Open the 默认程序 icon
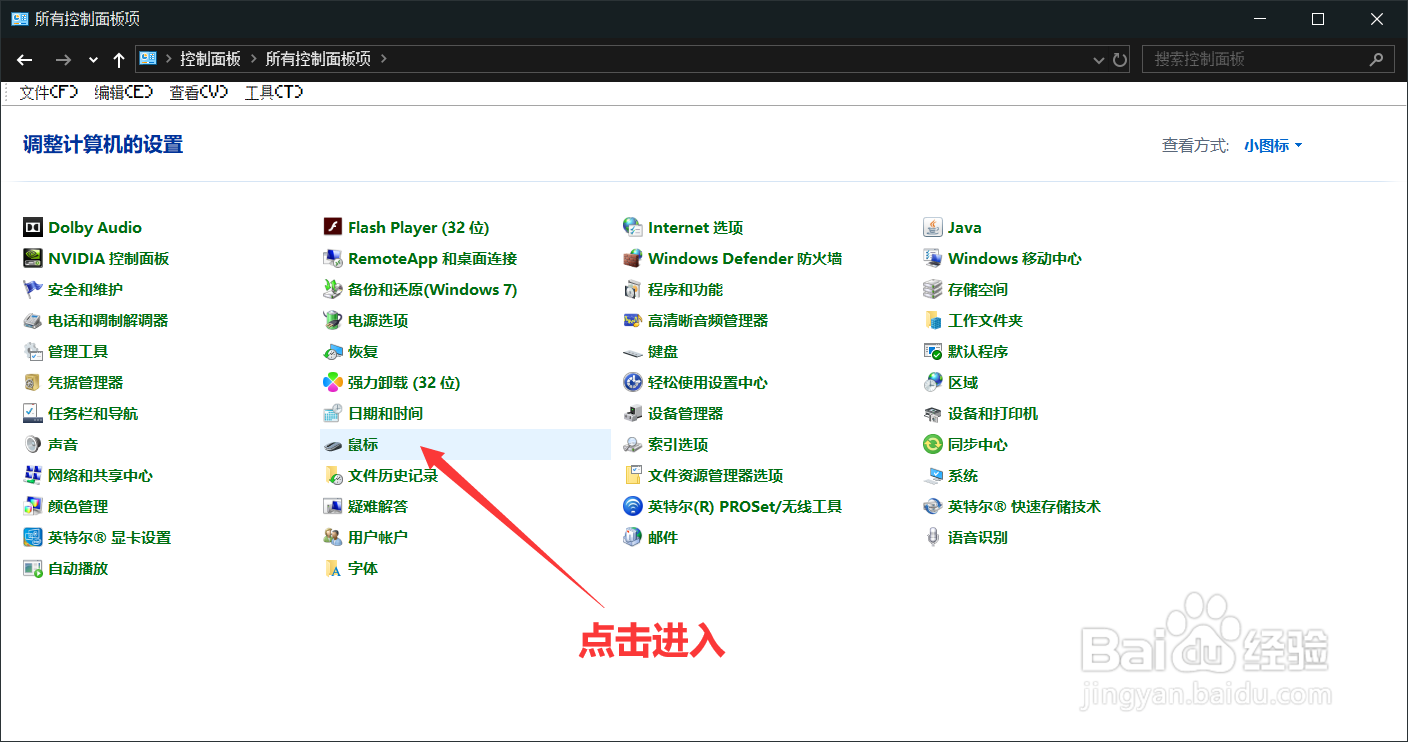The height and width of the screenshot is (742, 1408). [x=932, y=351]
